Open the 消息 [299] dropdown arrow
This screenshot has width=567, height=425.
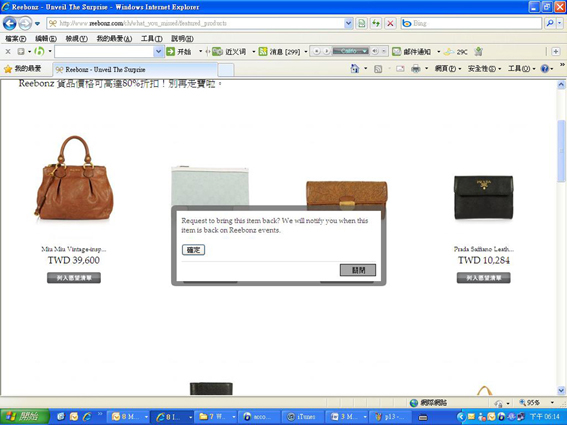pyautogui.click(x=306, y=52)
